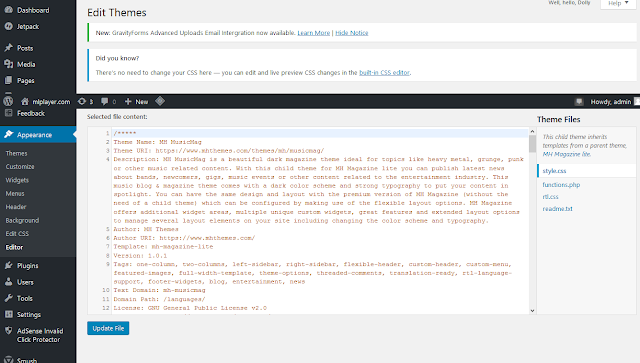Viewport: 640px width, 363px height.
Task: Click the Pages icon in sidebar
Action: 9,80
